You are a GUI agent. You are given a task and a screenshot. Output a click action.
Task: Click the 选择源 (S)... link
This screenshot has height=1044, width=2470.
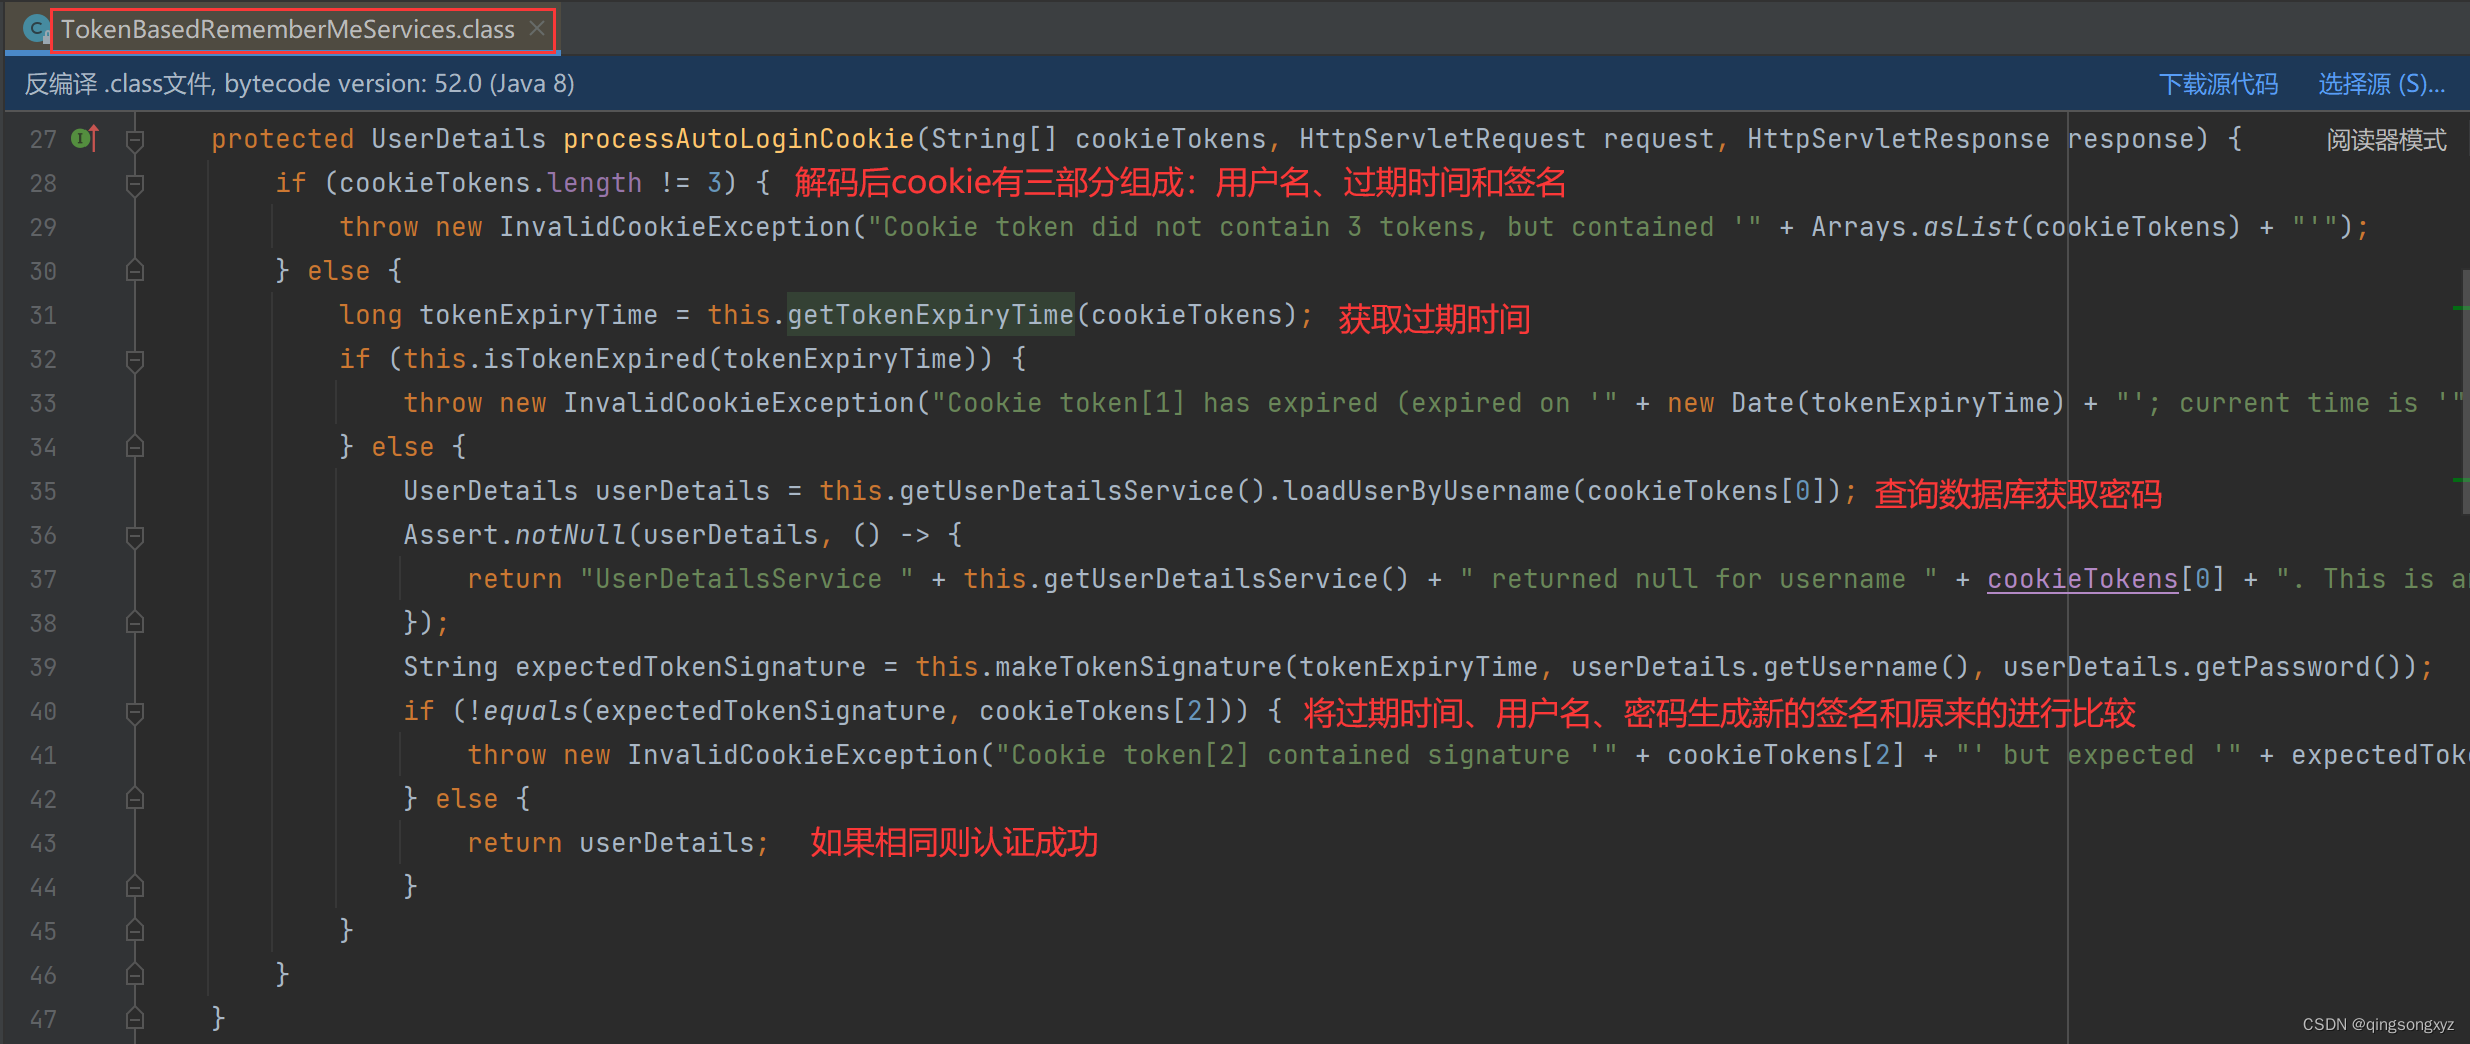2381,84
